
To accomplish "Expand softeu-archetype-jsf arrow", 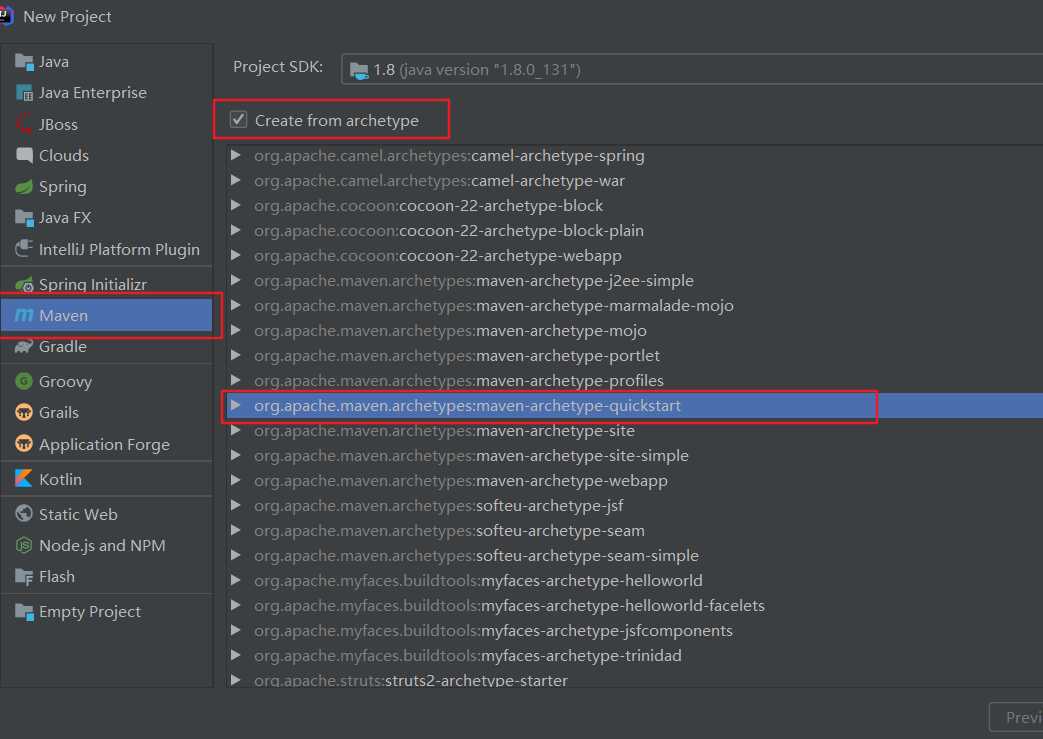I will coord(235,506).
